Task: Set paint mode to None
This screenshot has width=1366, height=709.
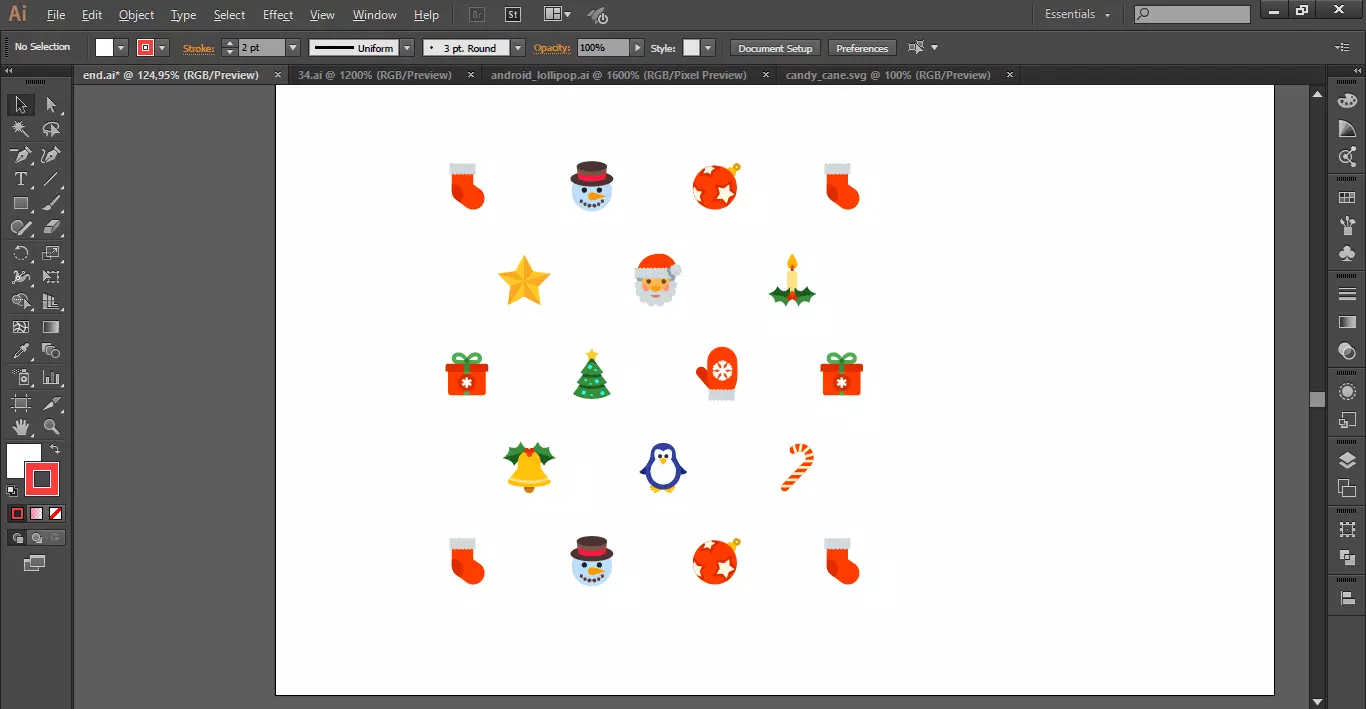Action: 57,513
